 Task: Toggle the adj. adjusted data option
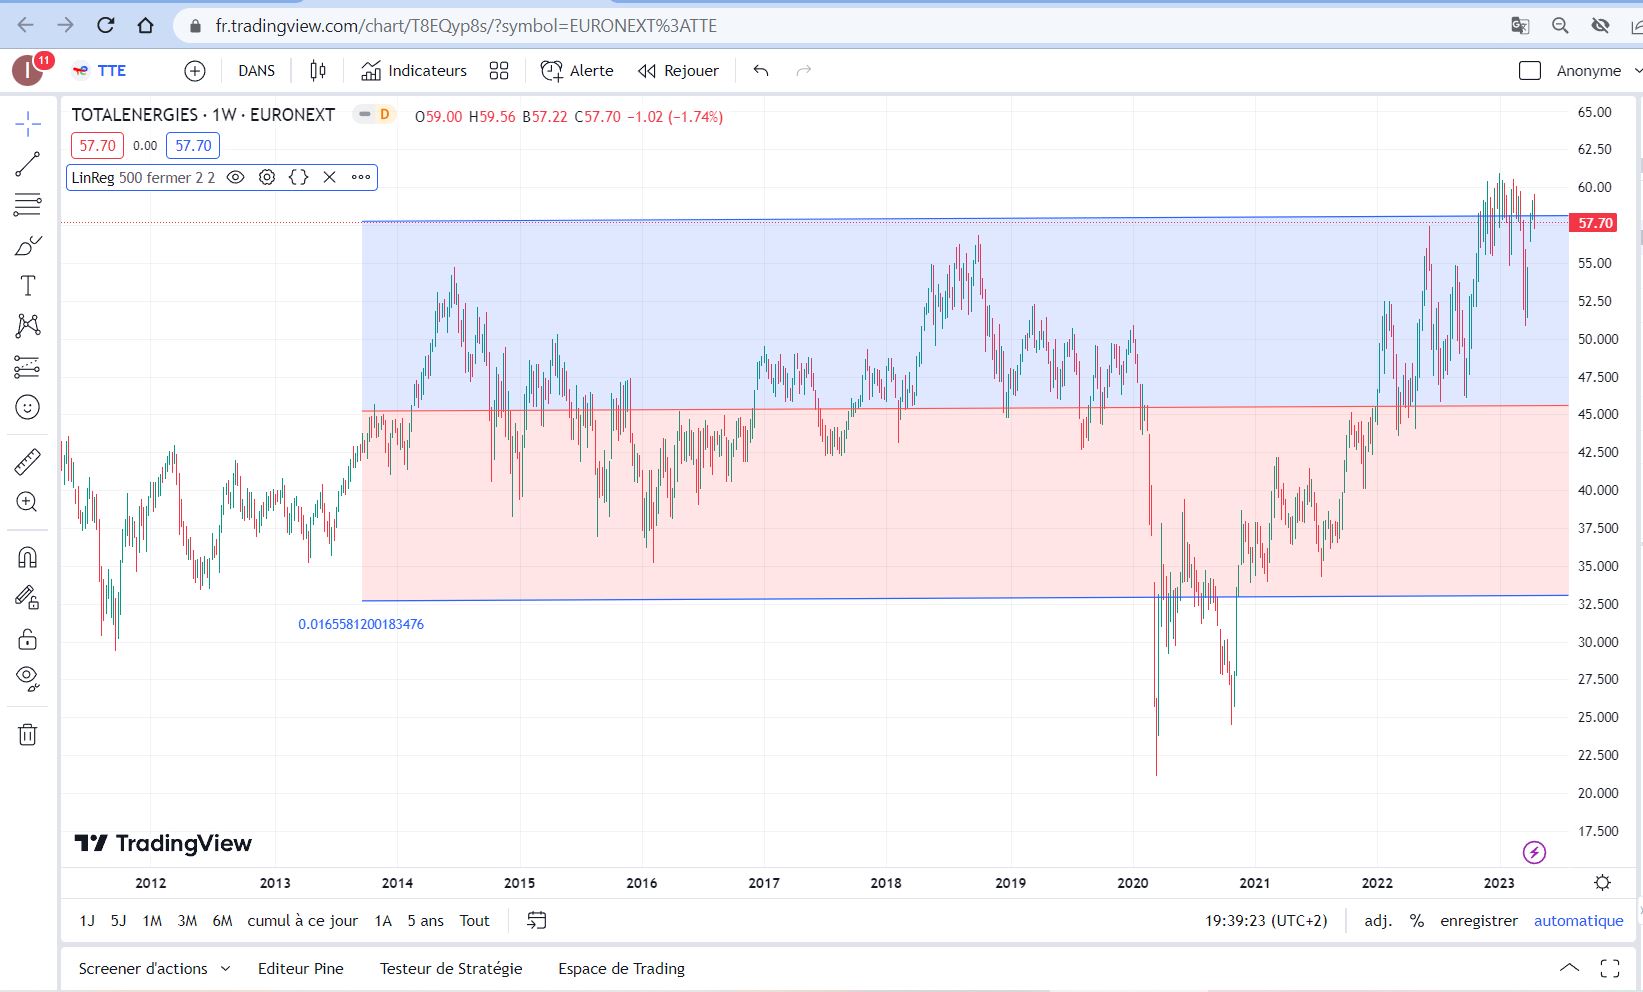coord(1377,921)
